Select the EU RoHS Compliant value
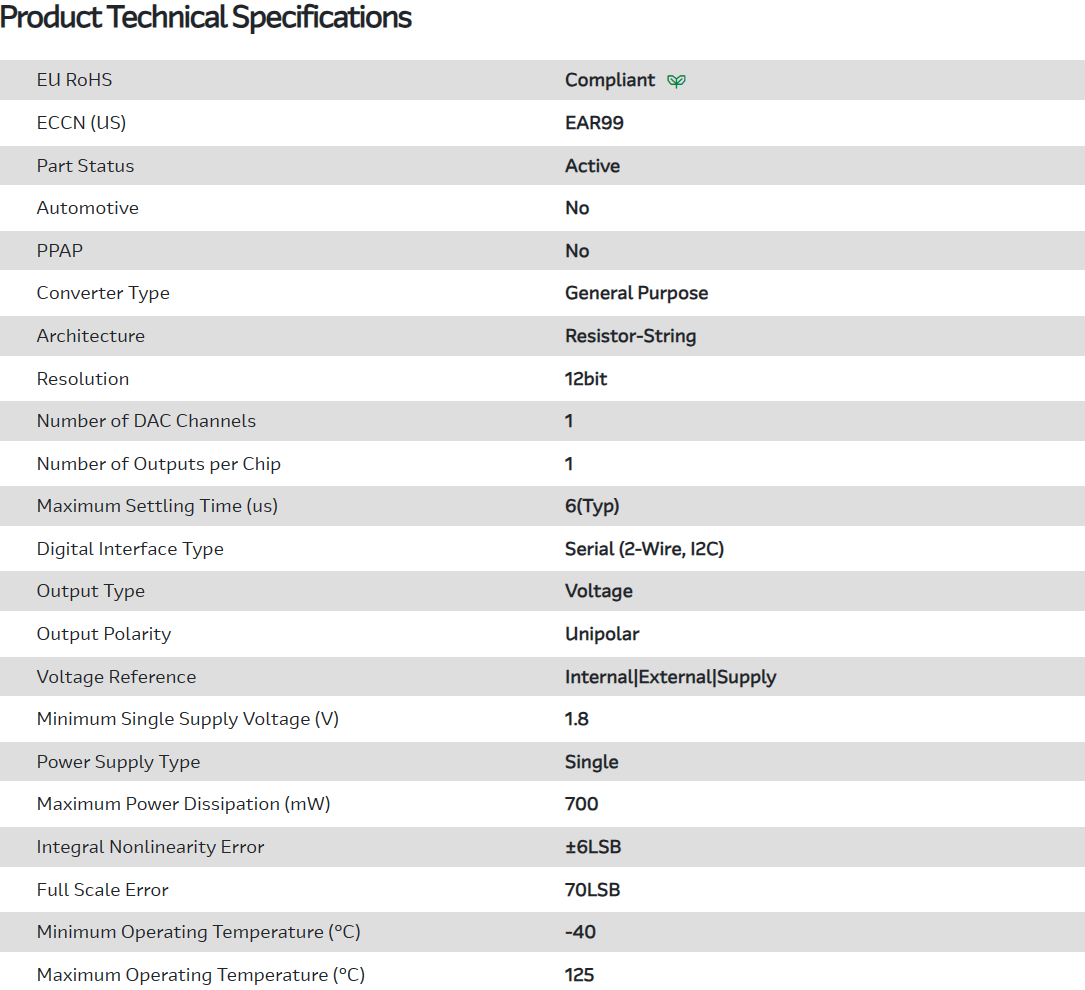The height and width of the screenshot is (990, 1085). pos(610,80)
